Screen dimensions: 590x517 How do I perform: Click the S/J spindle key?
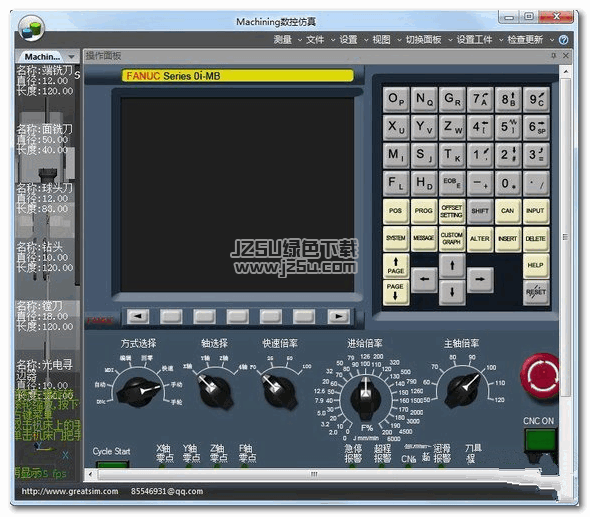(424, 155)
